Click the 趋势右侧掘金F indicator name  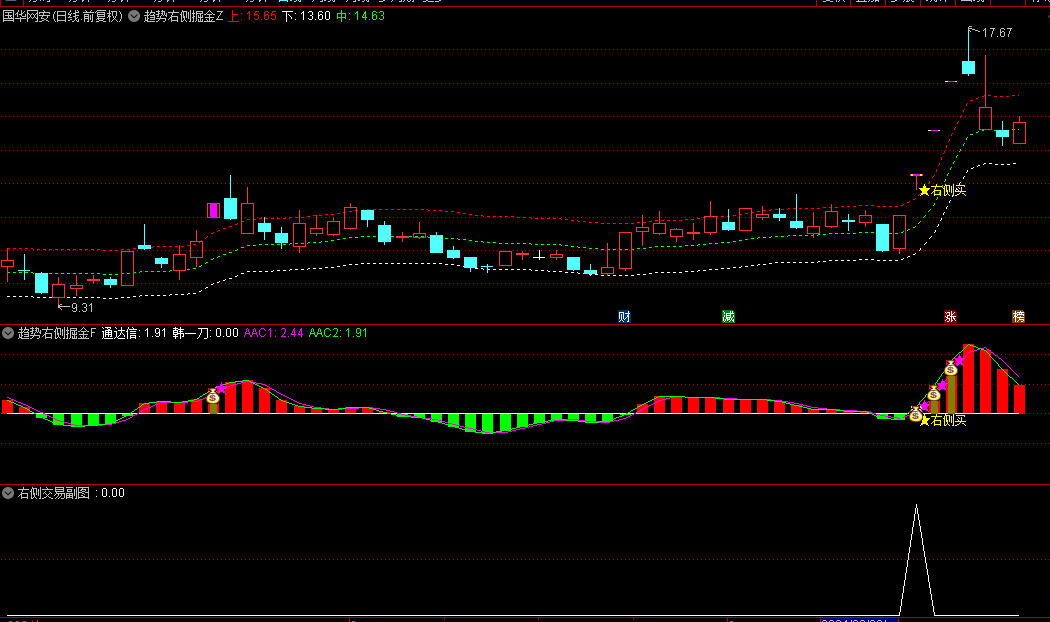[x=57, y=333]
